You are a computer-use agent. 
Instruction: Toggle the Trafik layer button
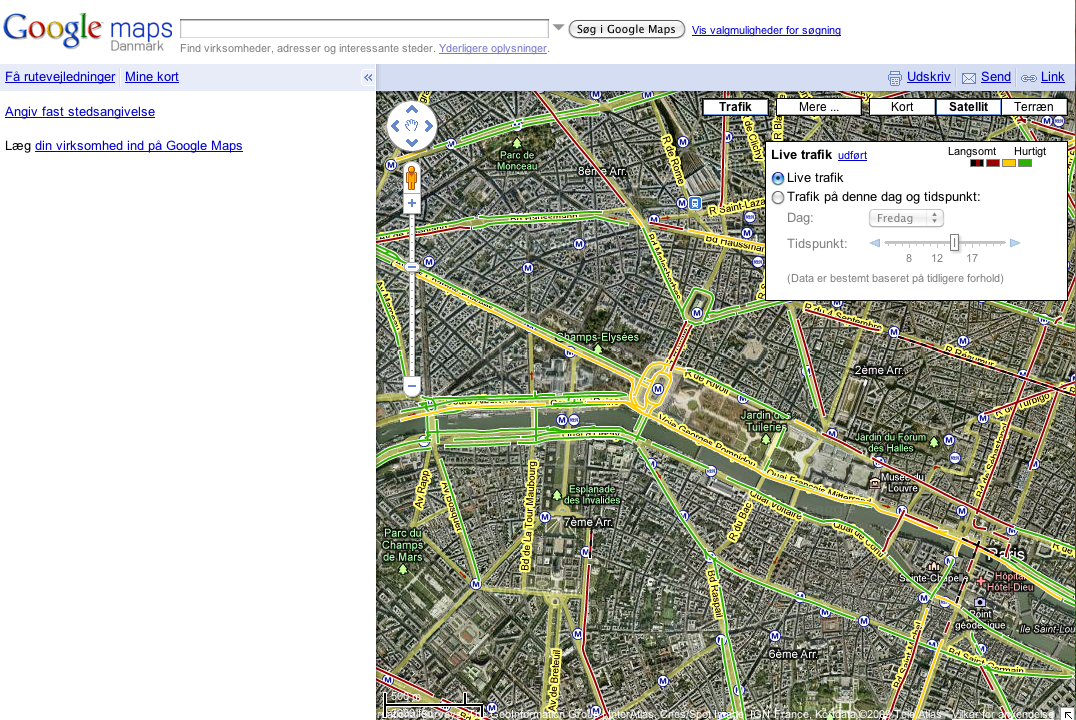coord(735,107)
